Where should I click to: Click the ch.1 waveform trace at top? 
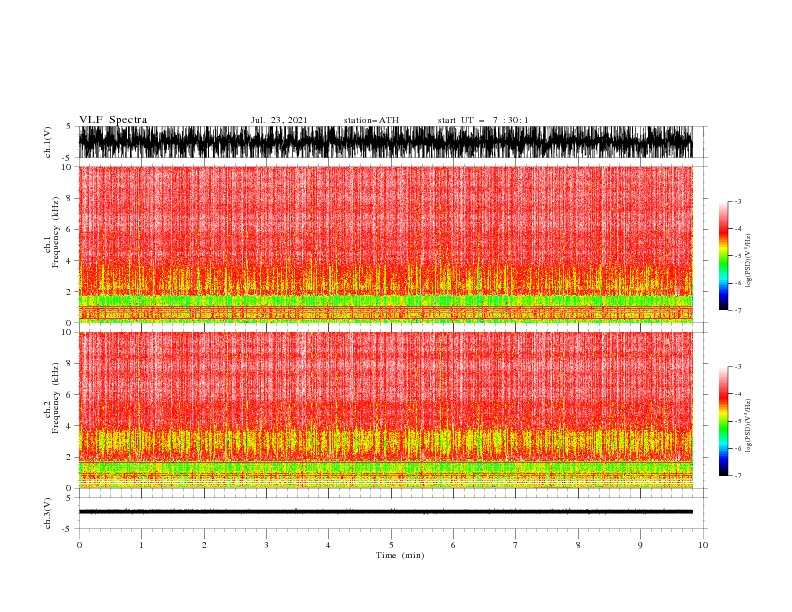(x=385, y=142)
